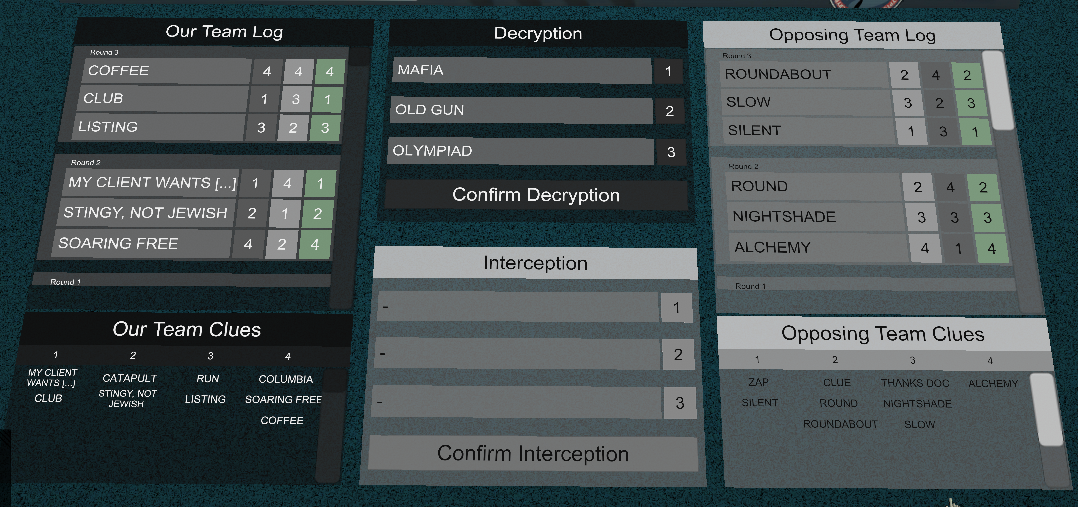The width and height of the screenshot is (1078, 507).
Task: Click the third empty interception row
Action: coord(516,402)
